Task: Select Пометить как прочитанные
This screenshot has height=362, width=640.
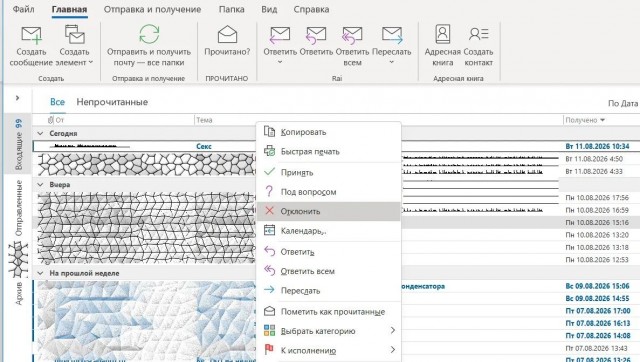Action: [x=329, y=312]
